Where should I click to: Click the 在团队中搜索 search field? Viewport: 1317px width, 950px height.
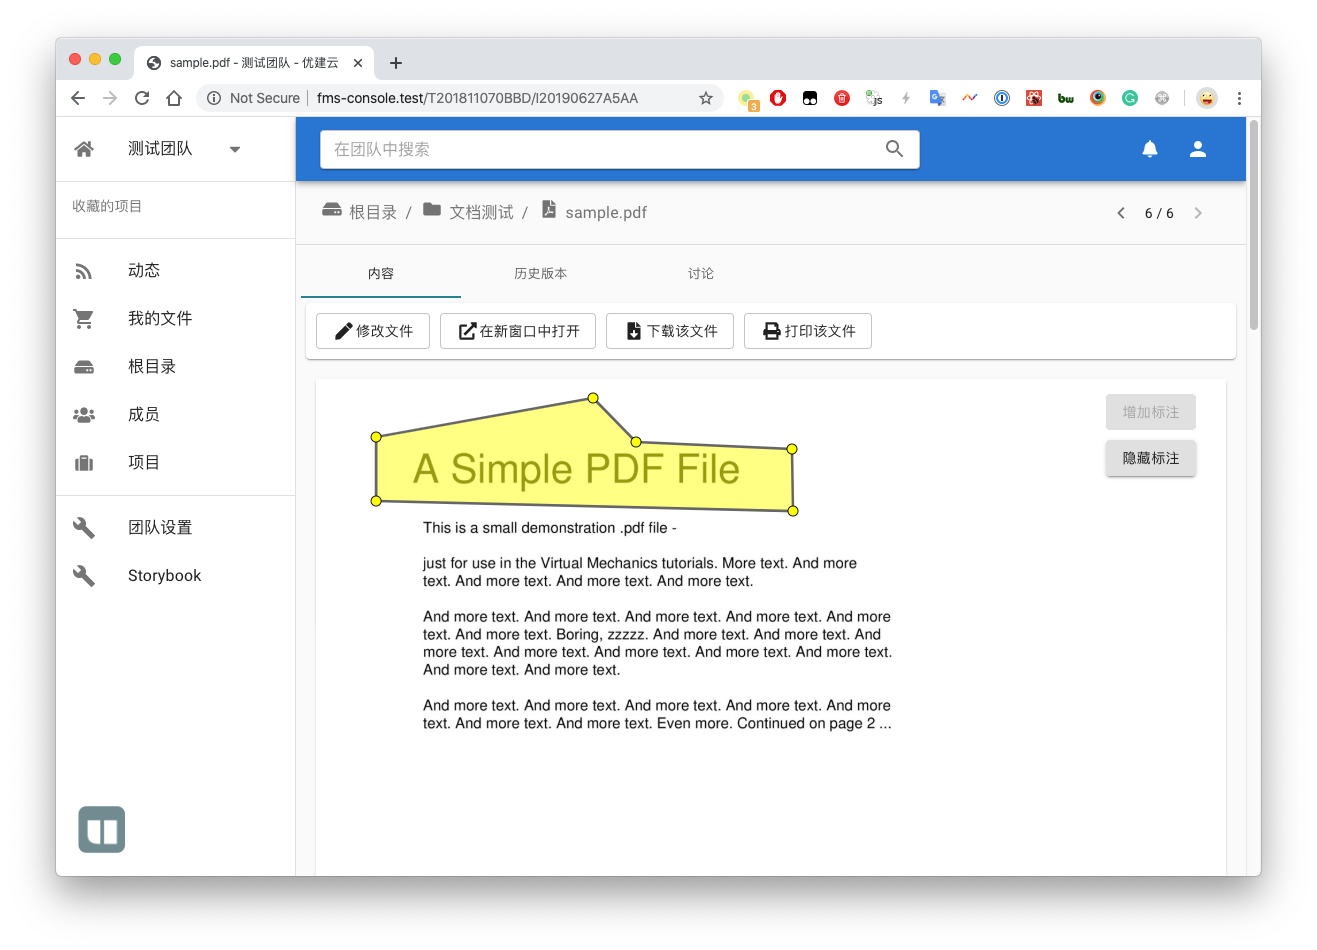tap(600, 149)
